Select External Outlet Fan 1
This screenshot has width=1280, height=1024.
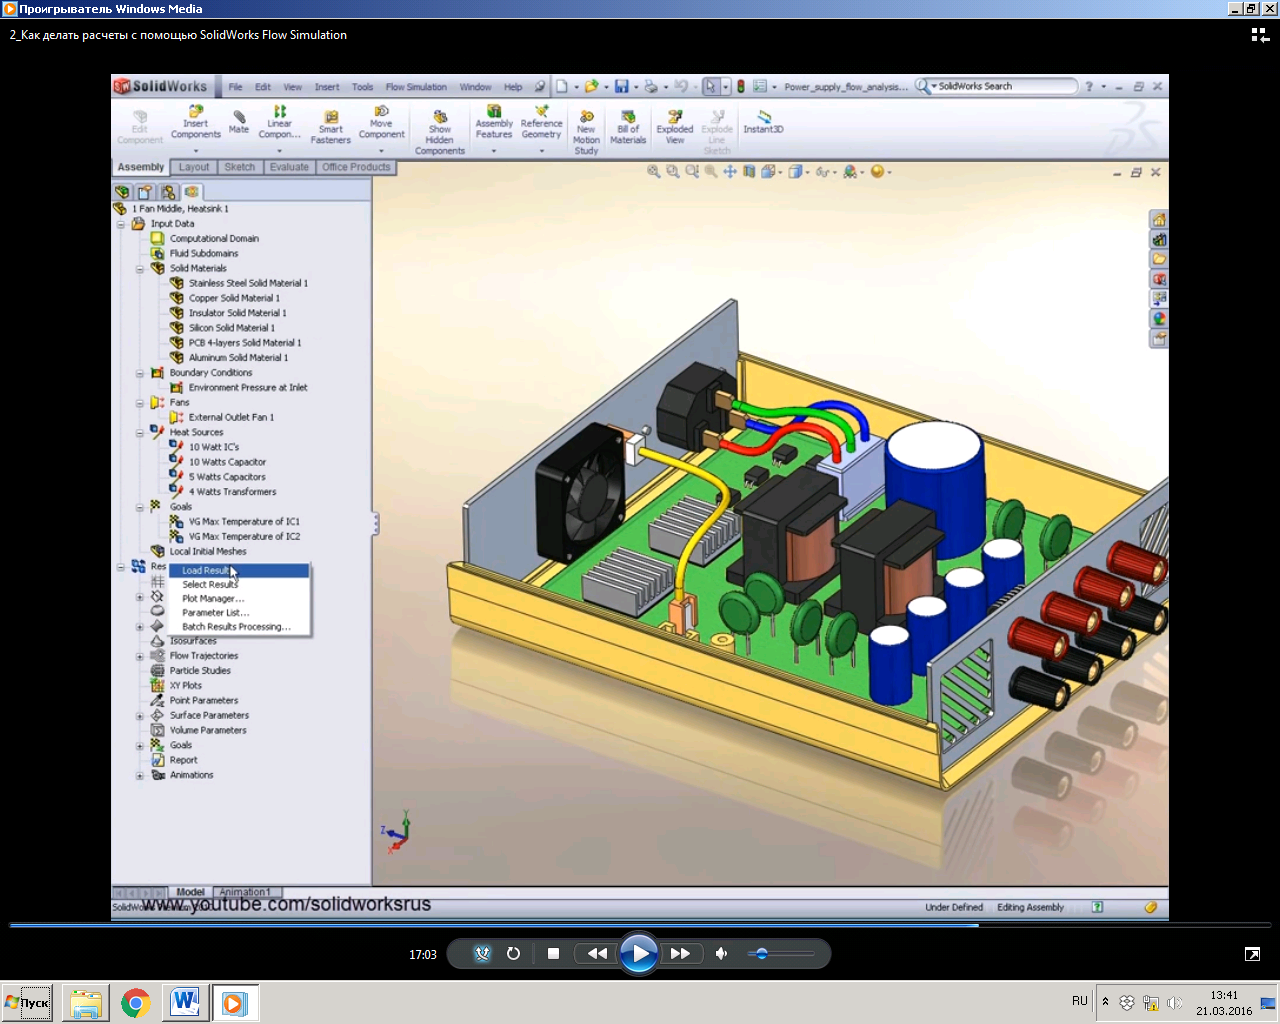pyautogui.click(x=231, y=418)
